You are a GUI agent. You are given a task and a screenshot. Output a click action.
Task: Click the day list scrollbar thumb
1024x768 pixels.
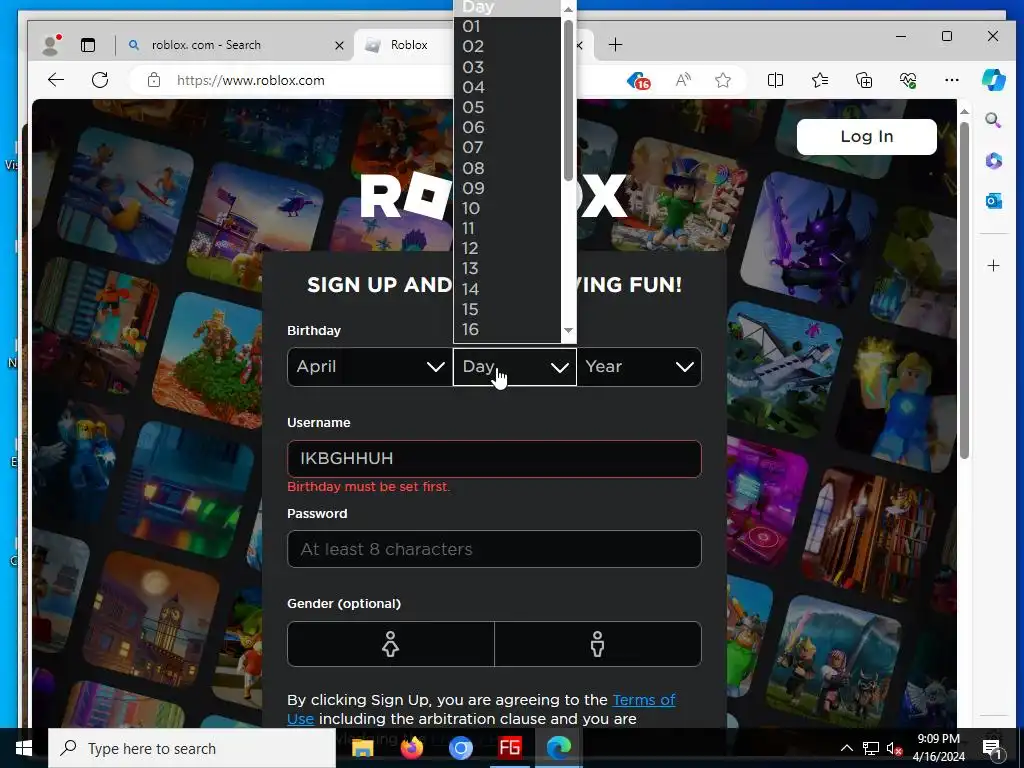pos(568,100)
